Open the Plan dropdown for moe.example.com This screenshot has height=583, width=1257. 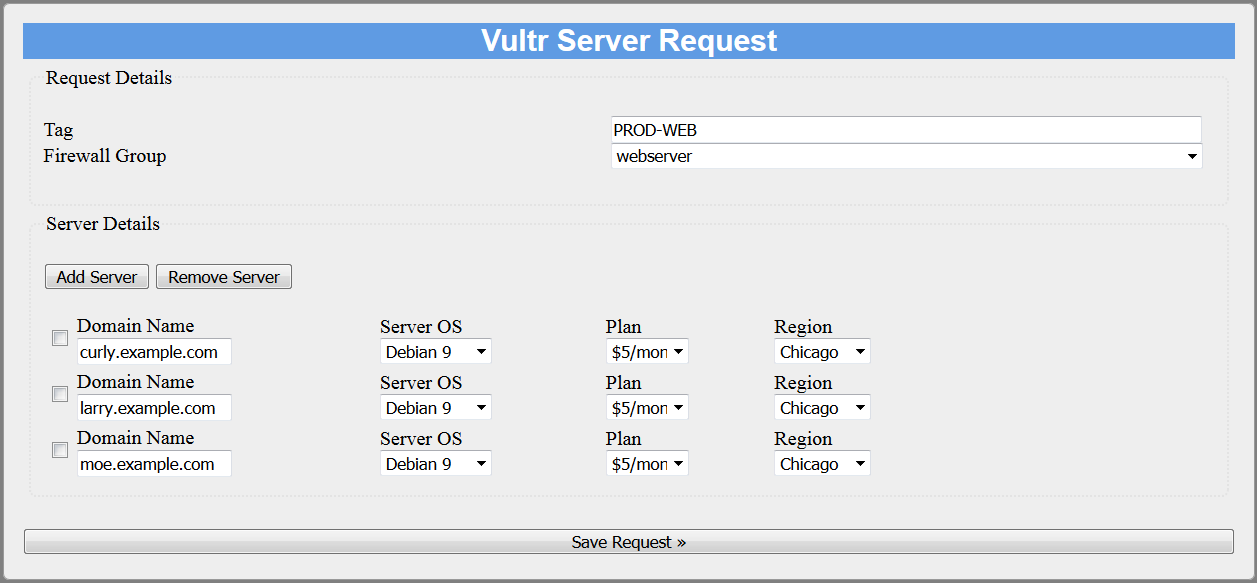click(x=646, y=463)
